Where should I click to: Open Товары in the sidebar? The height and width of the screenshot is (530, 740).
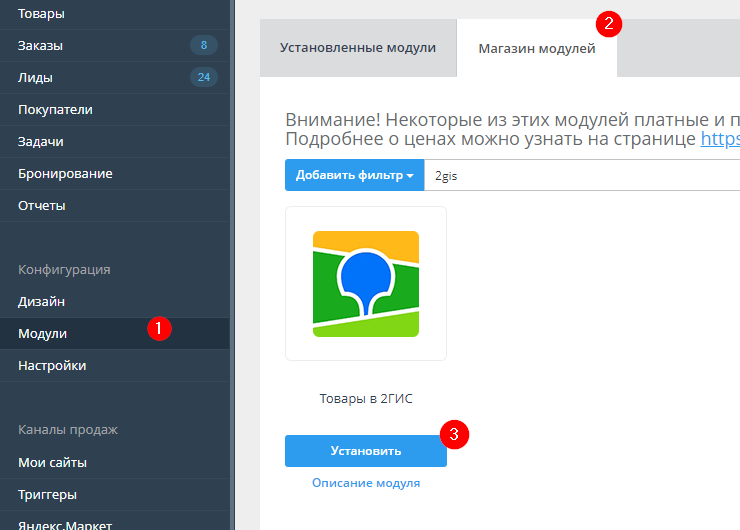click(41, 13)
